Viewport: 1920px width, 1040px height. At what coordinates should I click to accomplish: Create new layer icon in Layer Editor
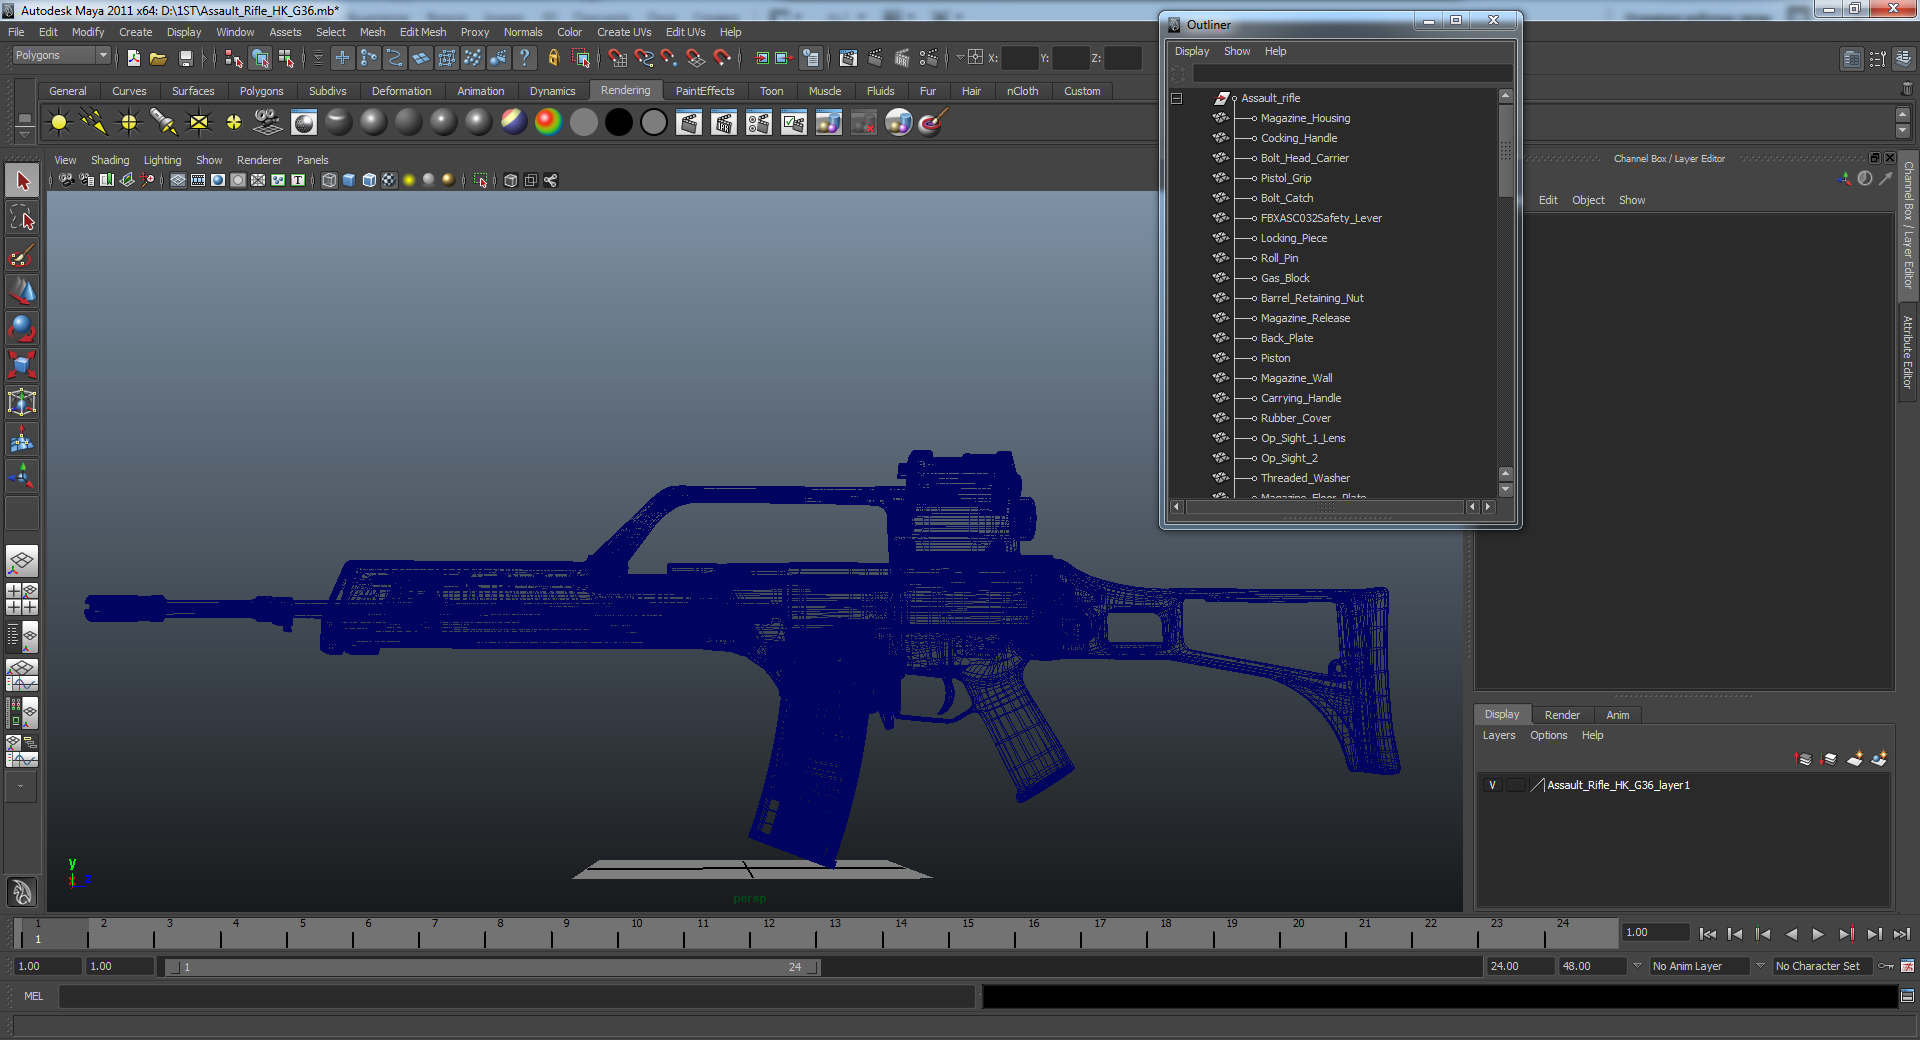click(1854, 759)
